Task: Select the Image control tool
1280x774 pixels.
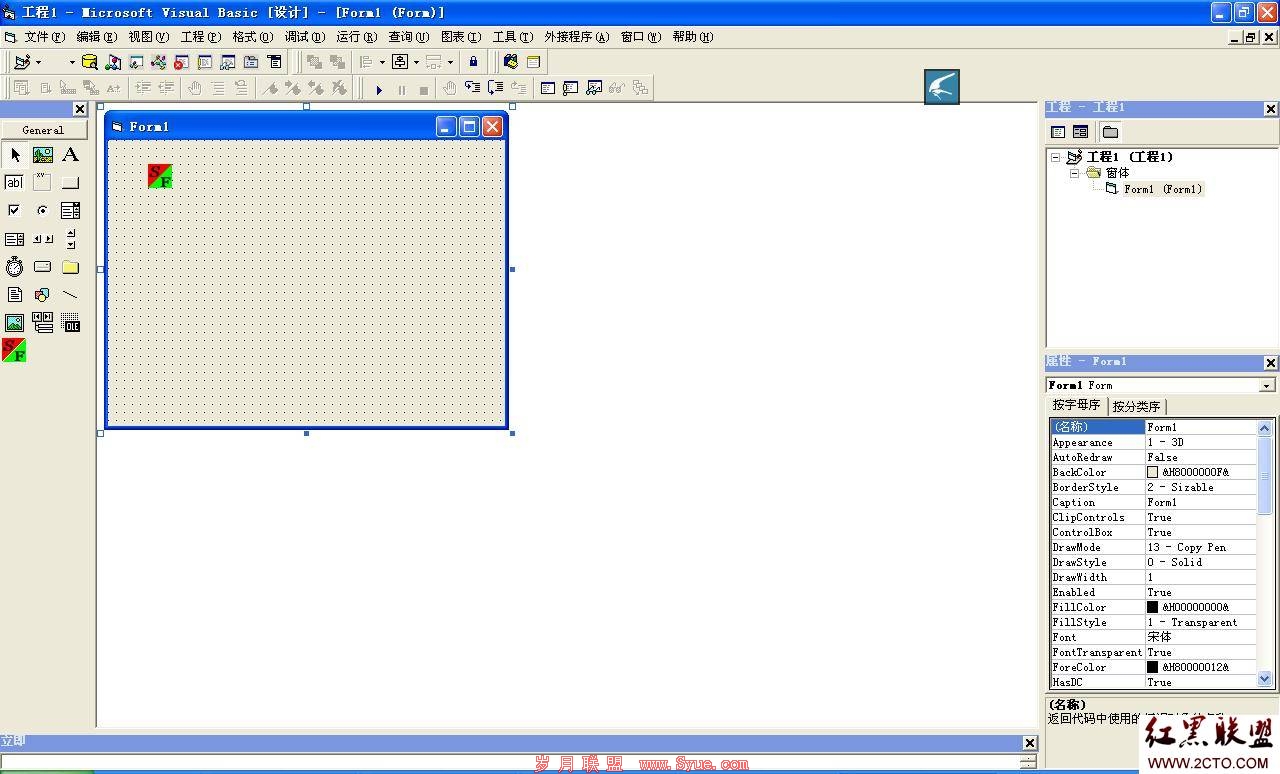Action: coord(14,323)
